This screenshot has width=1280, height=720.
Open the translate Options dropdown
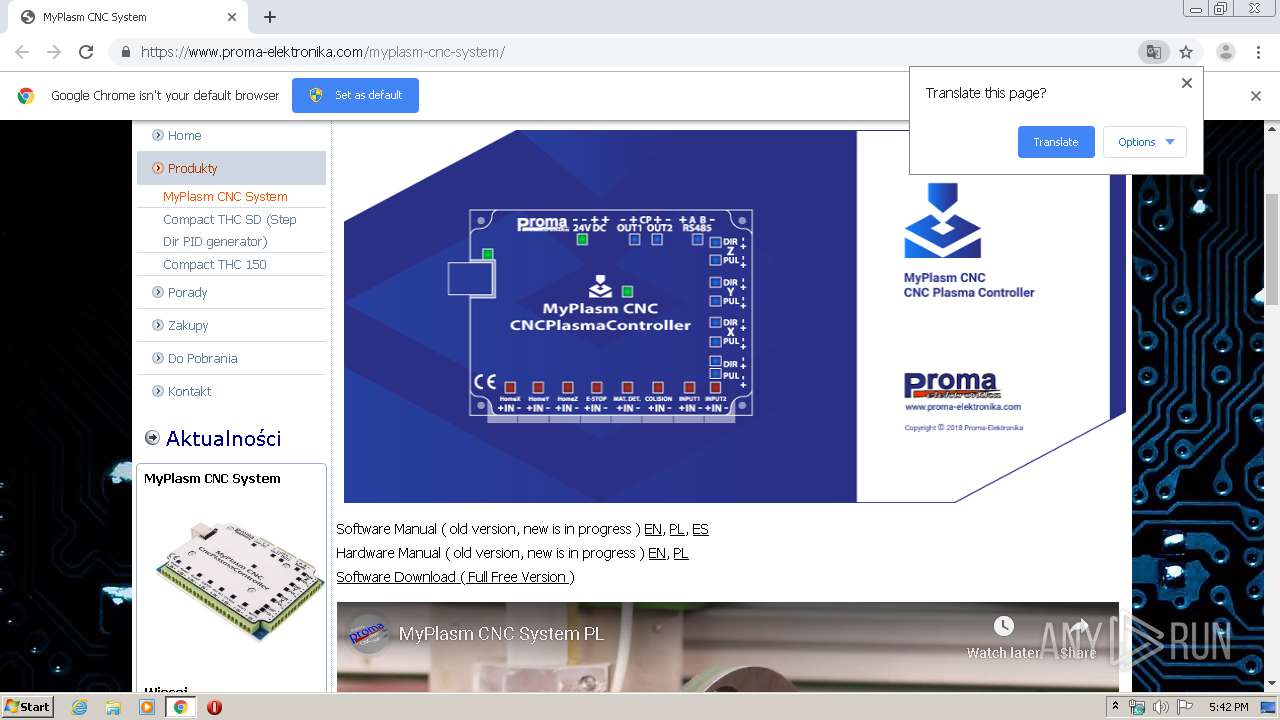point(1145,142)
